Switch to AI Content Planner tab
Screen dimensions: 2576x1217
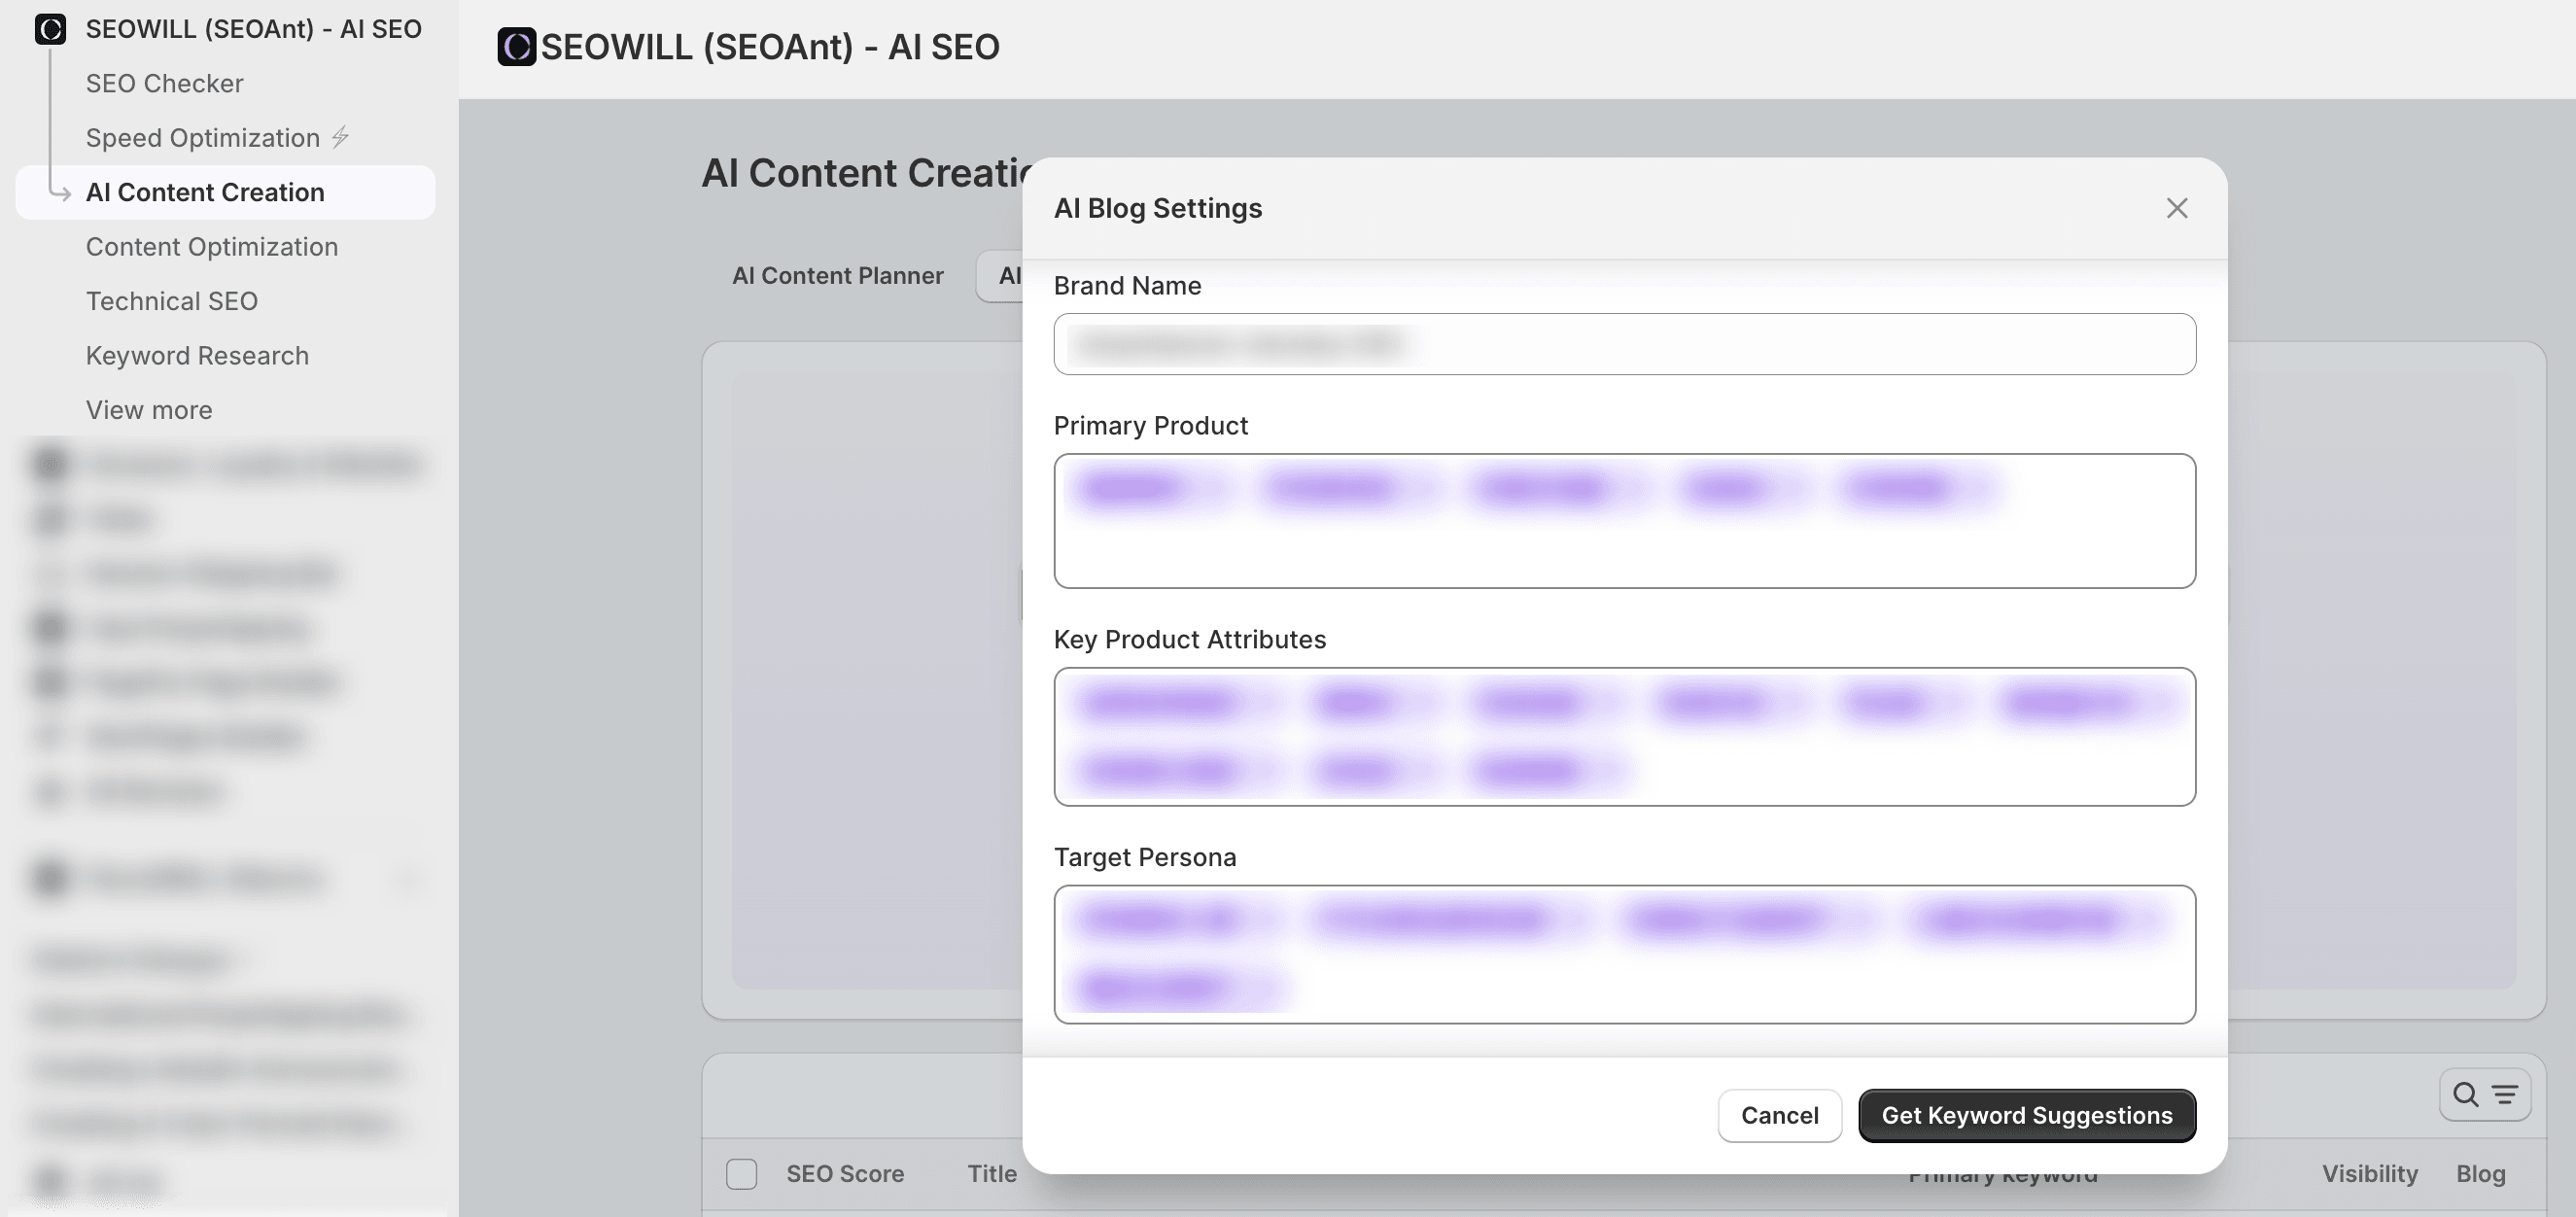pyautogui.click(x=837, y=276)
